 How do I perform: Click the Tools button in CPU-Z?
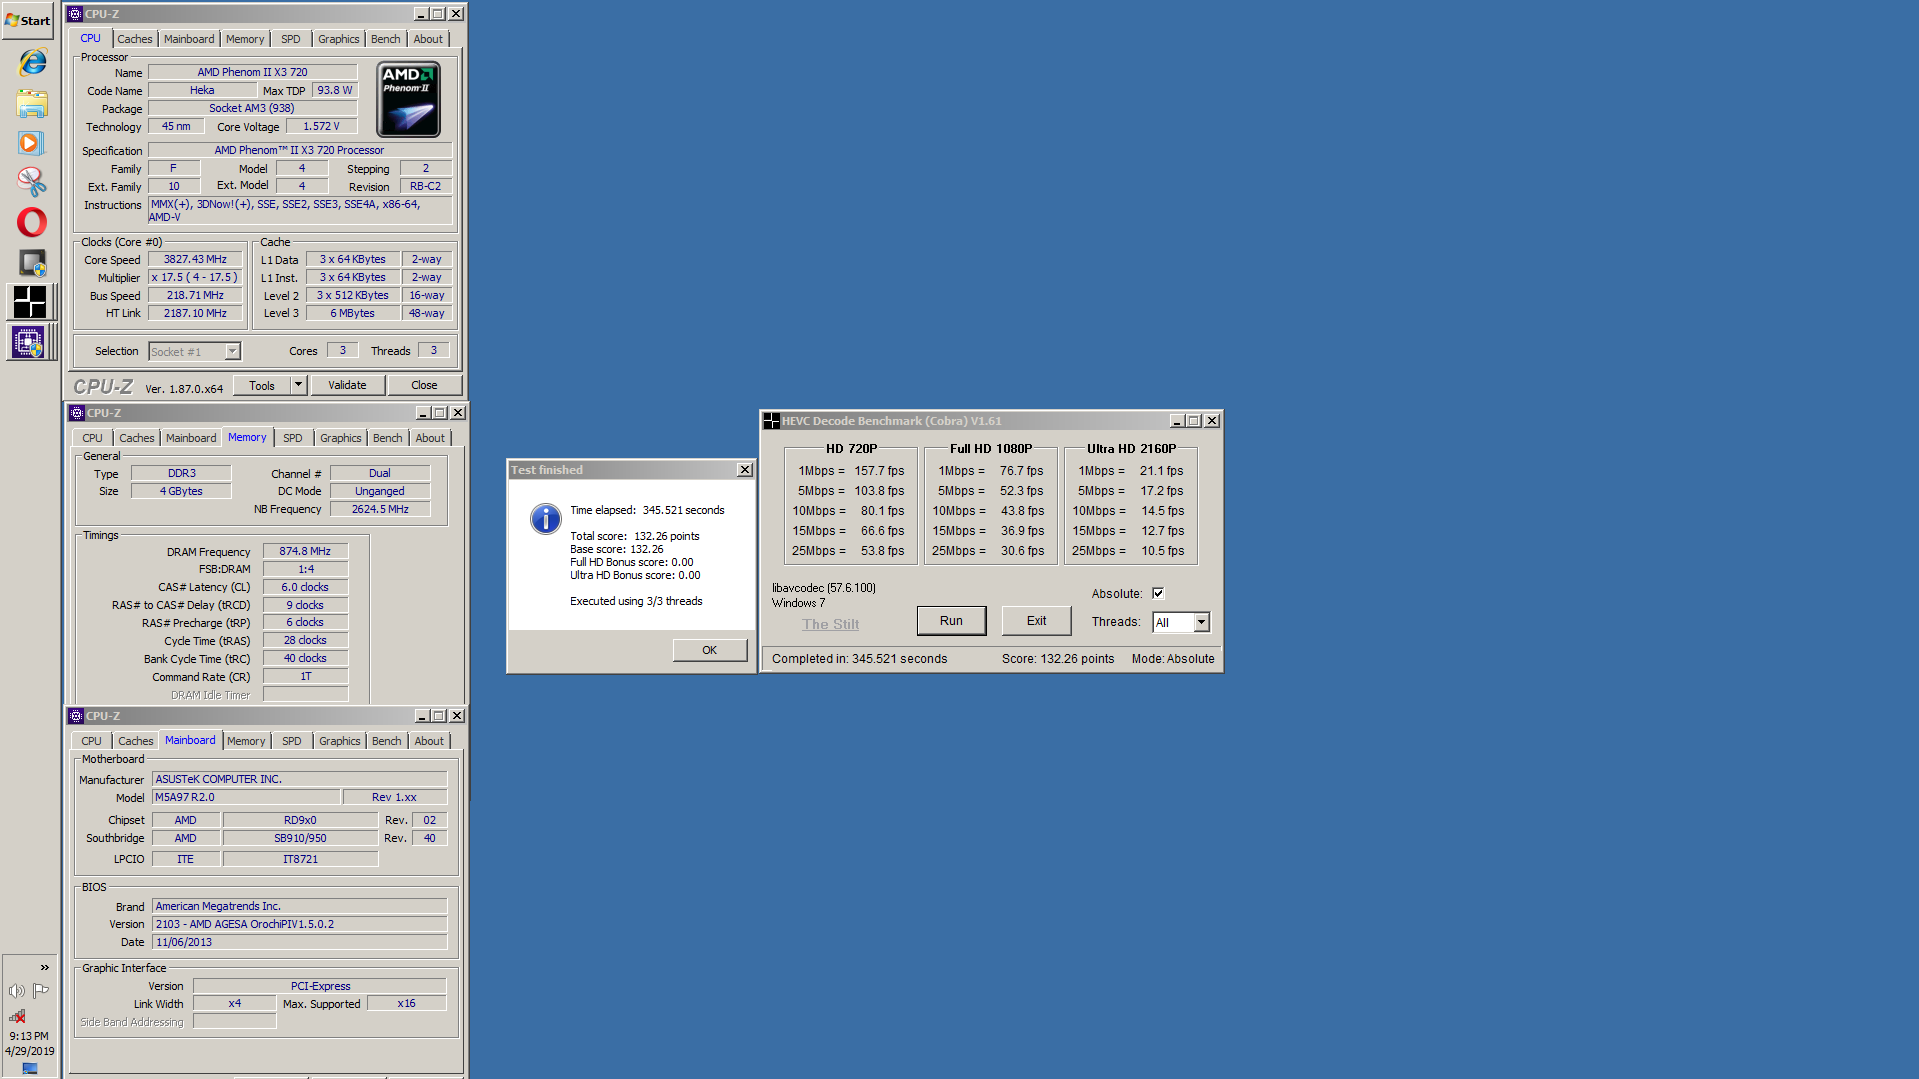[262, 385]
